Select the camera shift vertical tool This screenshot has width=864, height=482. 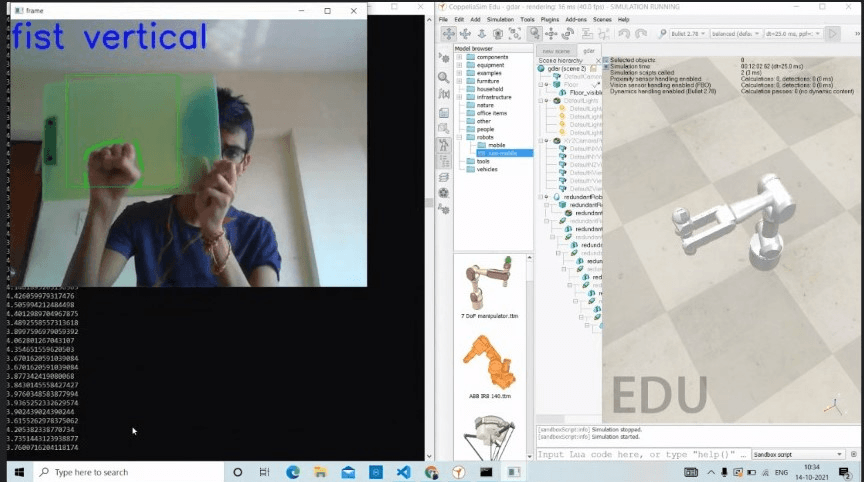point(482,34)
